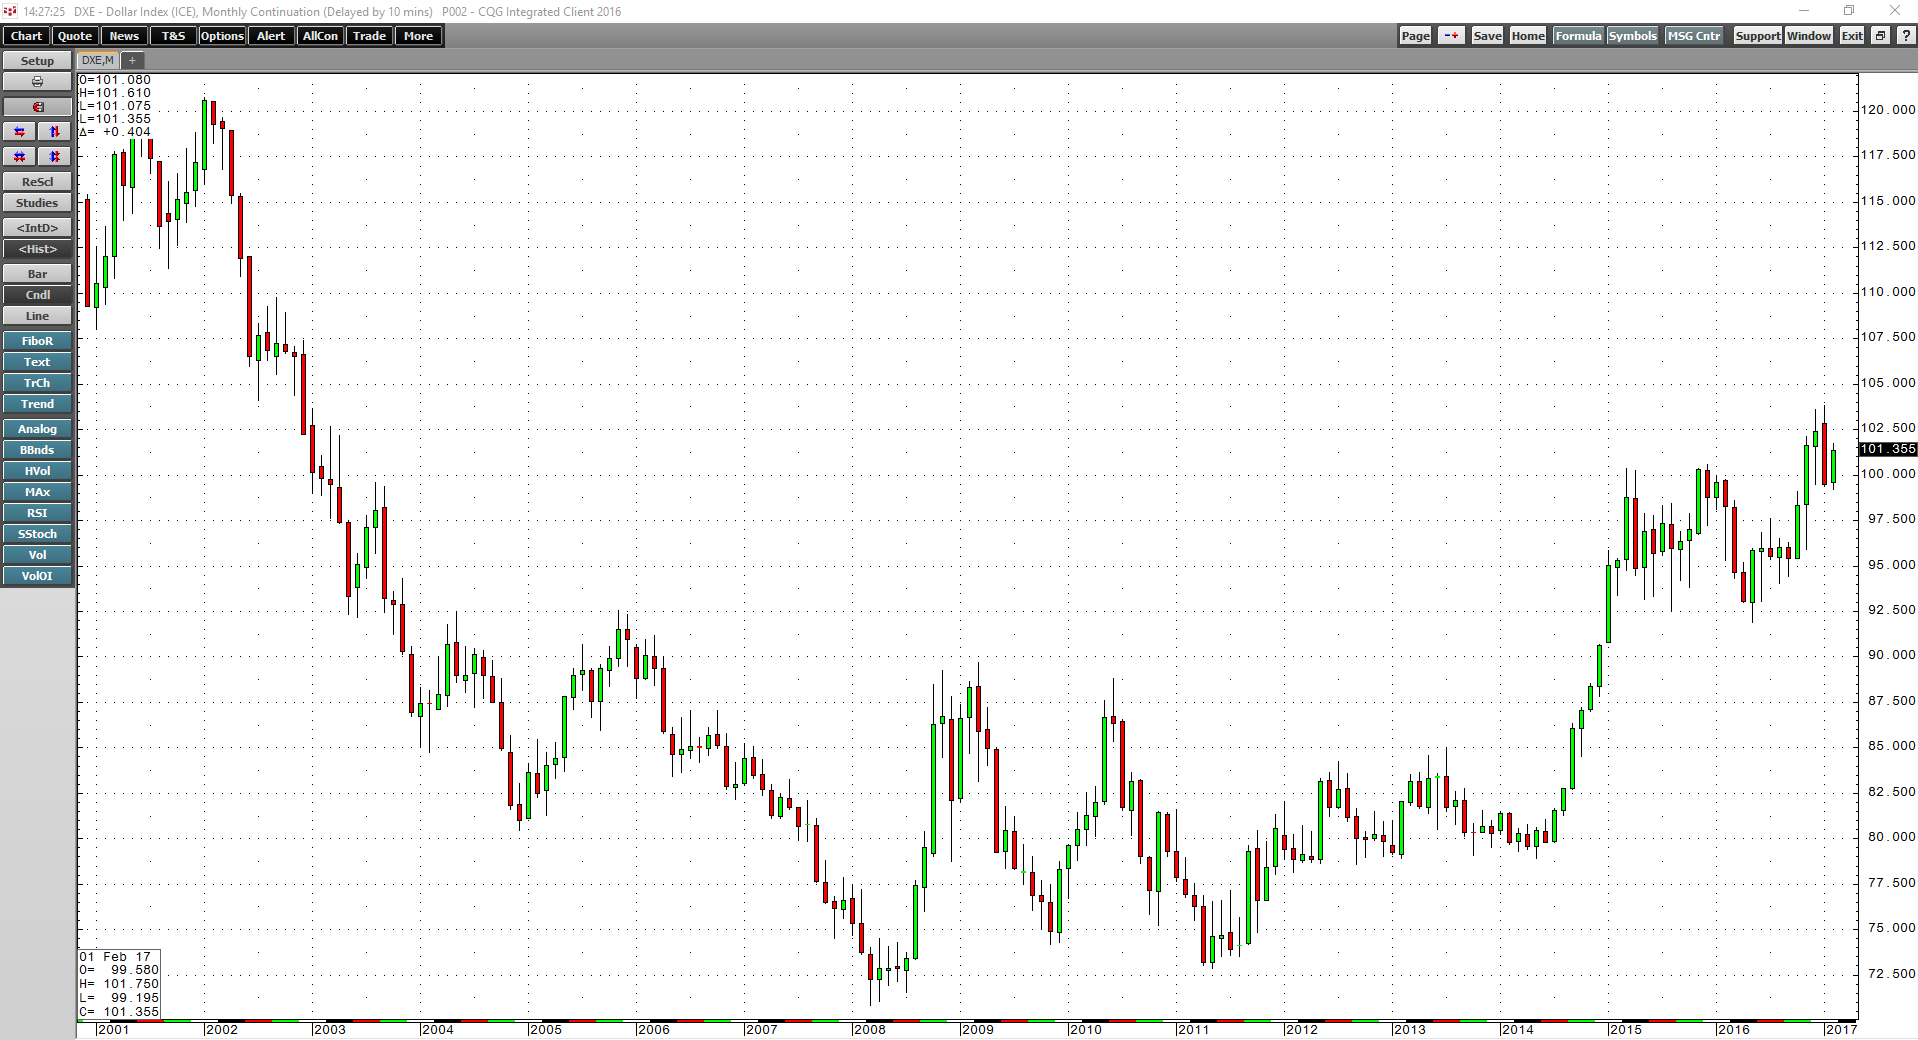Viewport: 1918px width, 1040px height.
Task: Select Line chart type
Action: click(x=37, y=316)
